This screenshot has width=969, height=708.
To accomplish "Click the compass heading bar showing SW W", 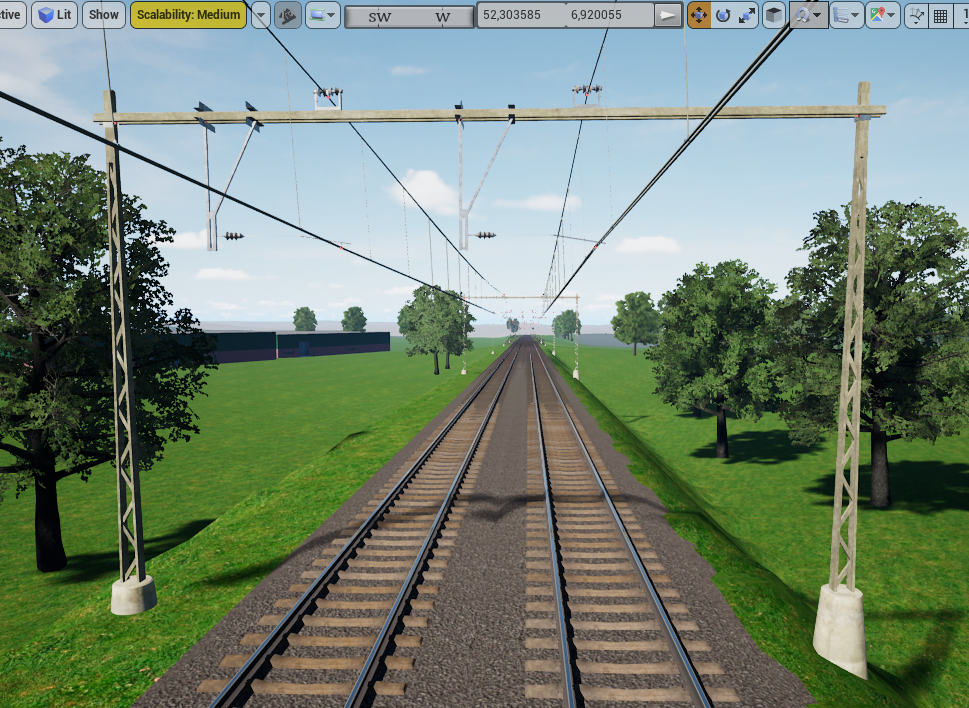I will coord(409,16).
